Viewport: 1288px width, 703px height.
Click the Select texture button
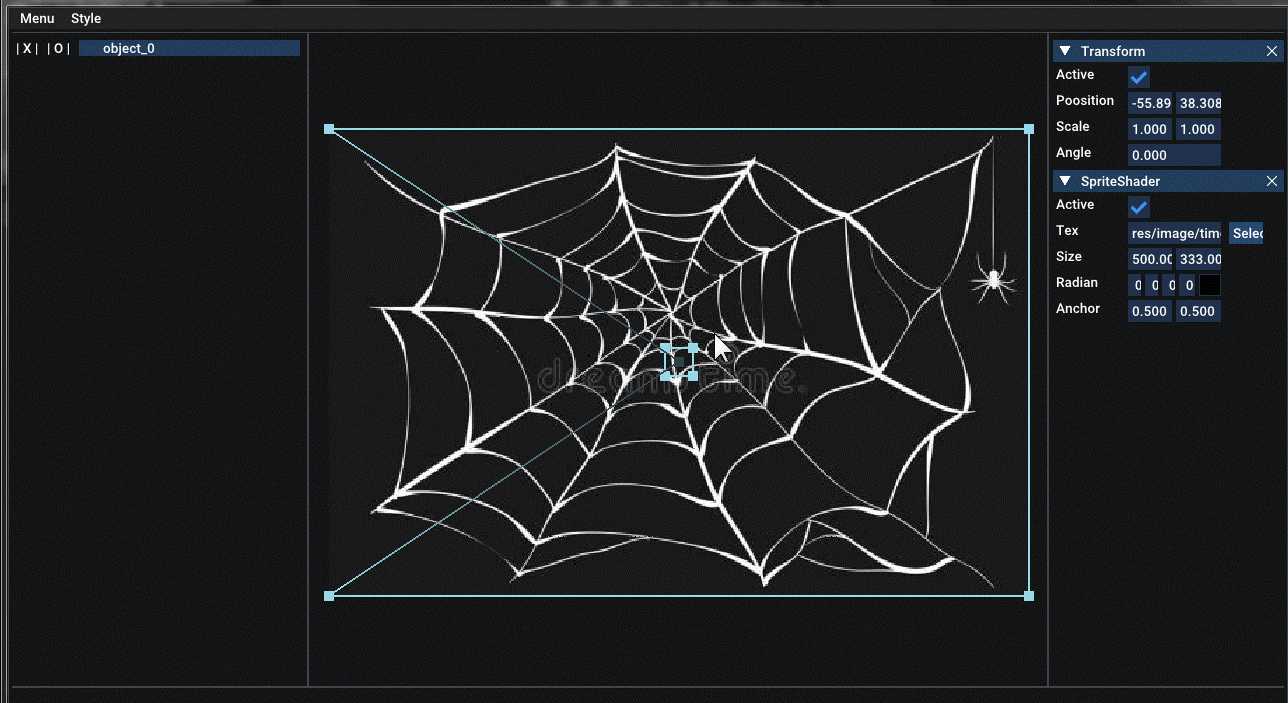click(1246, 233)
